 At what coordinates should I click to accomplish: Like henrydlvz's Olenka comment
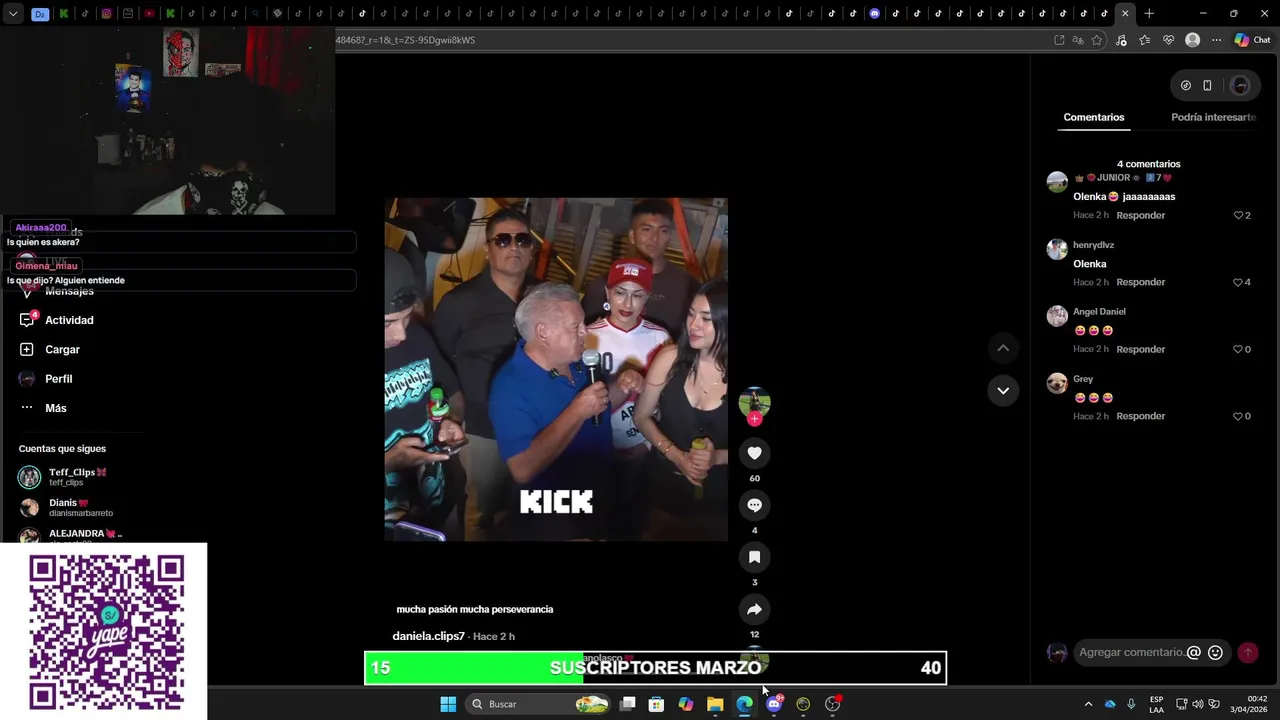pos(1238,282)
